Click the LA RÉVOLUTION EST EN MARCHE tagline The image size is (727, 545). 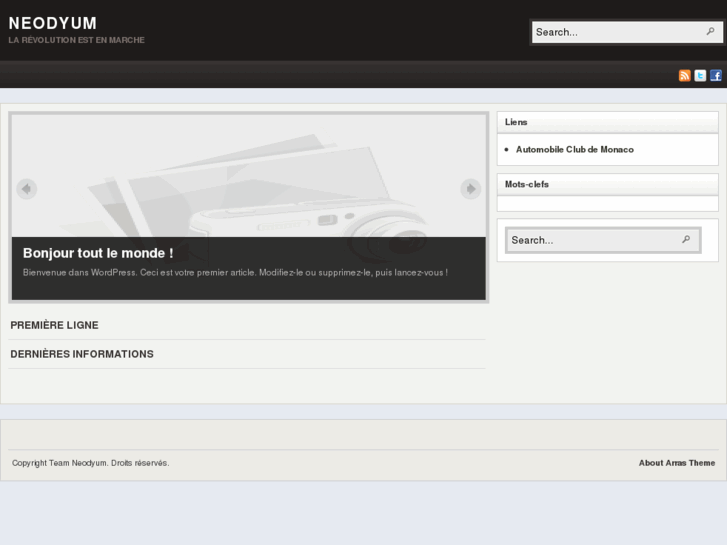(x=77, y=40)
